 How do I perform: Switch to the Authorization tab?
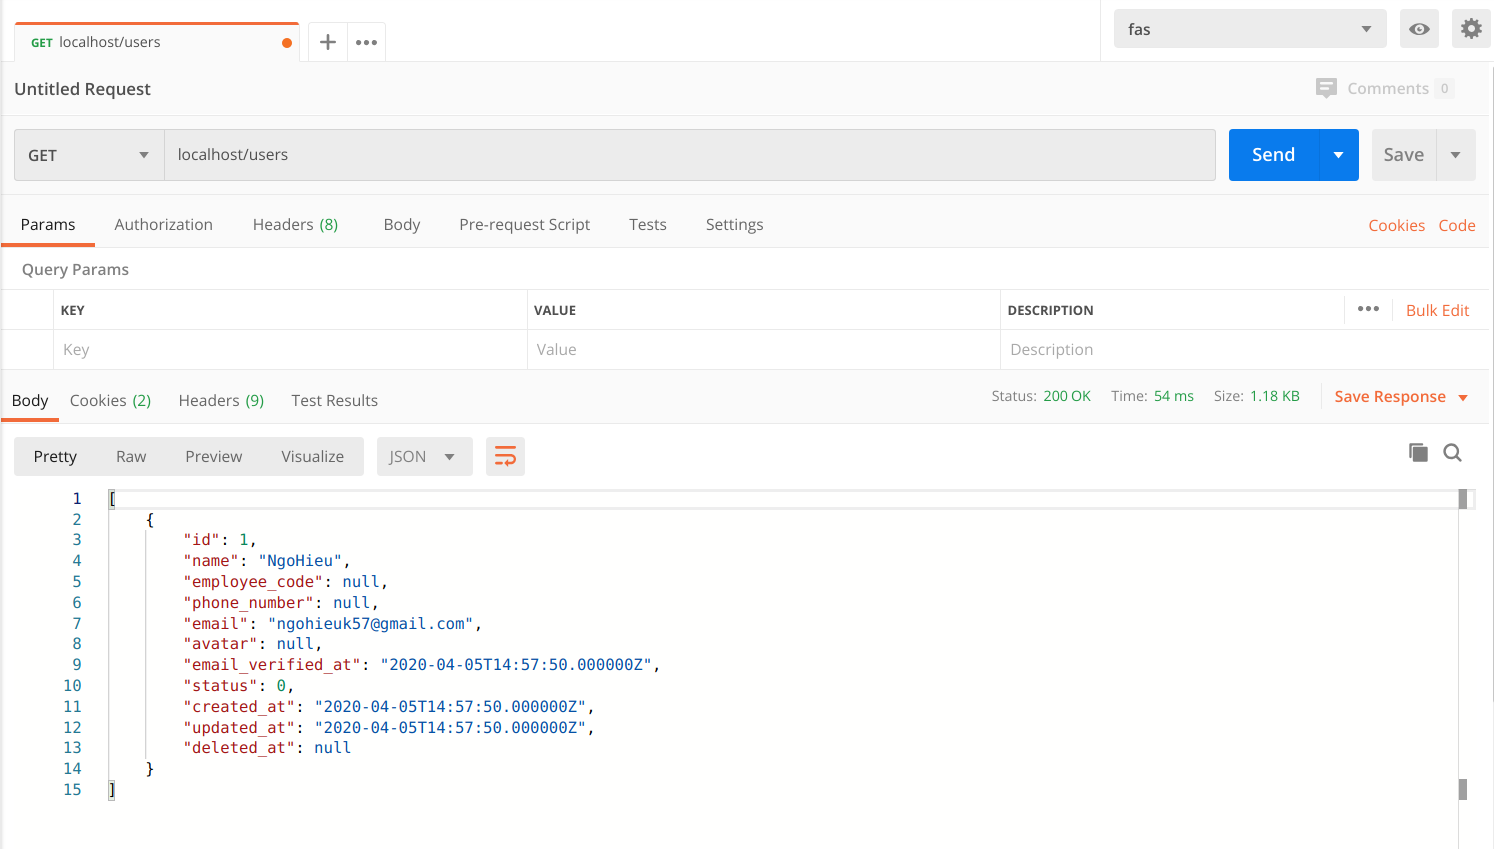(x=163, y=225)
